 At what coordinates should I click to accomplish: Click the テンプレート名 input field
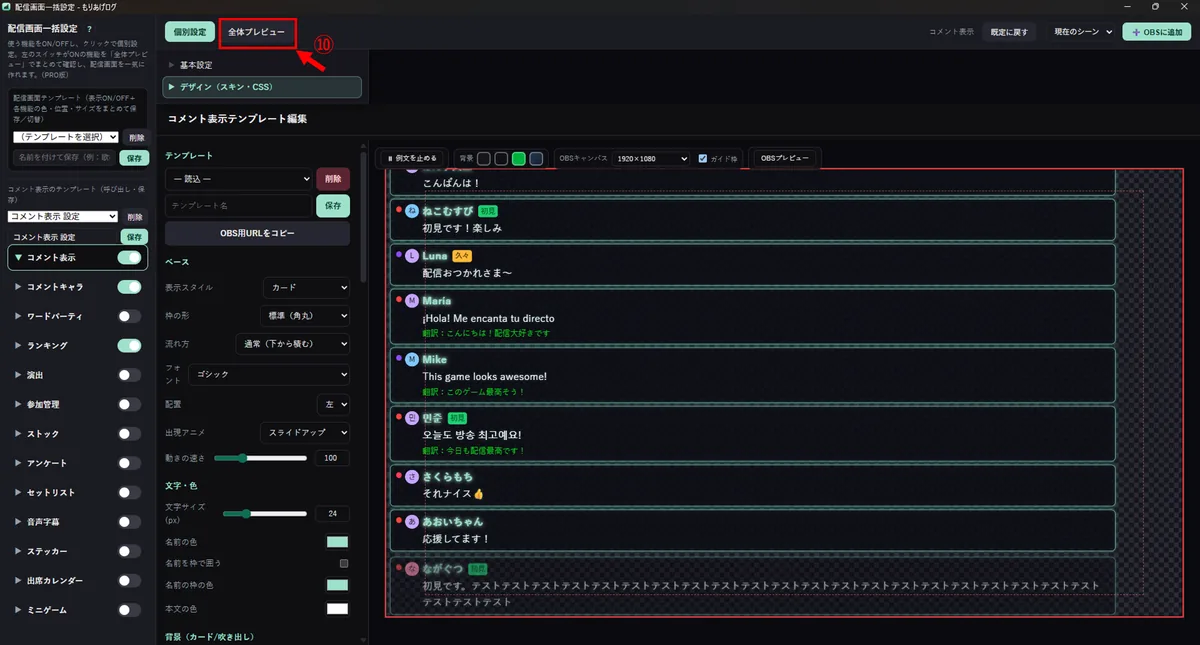click(238, 205)
